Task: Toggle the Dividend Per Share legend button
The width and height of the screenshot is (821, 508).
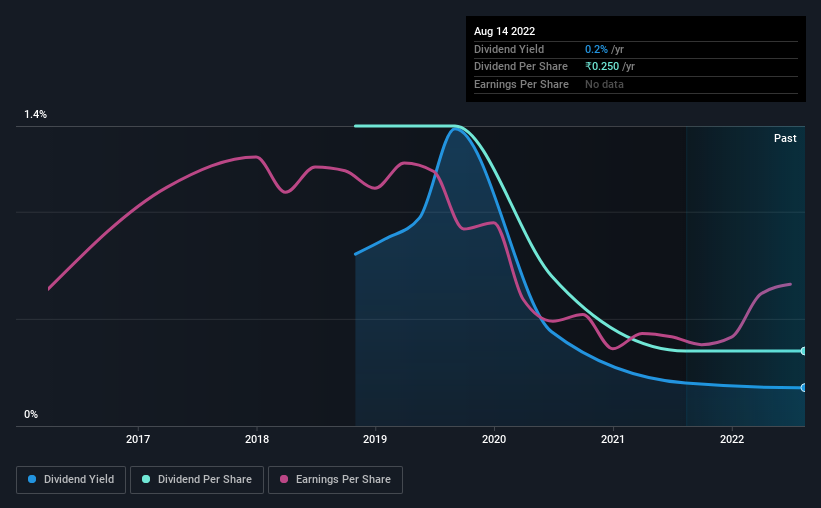Action: [197, 480]
